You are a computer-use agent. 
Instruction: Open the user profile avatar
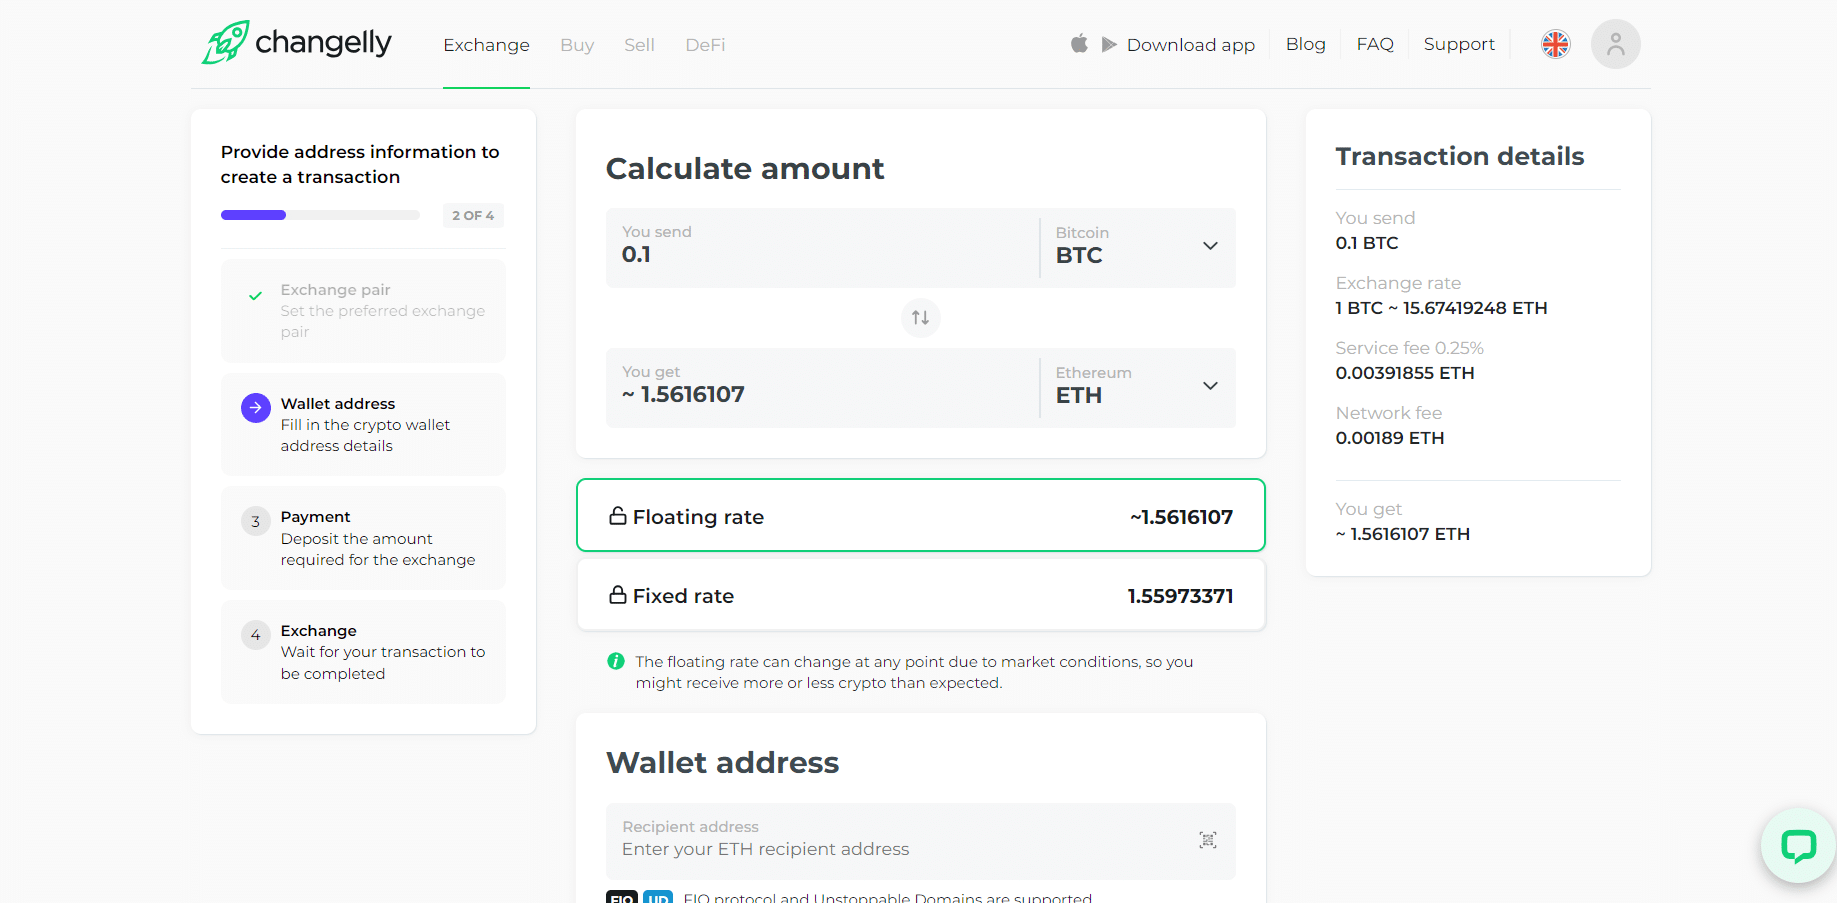coord(1615,44)
